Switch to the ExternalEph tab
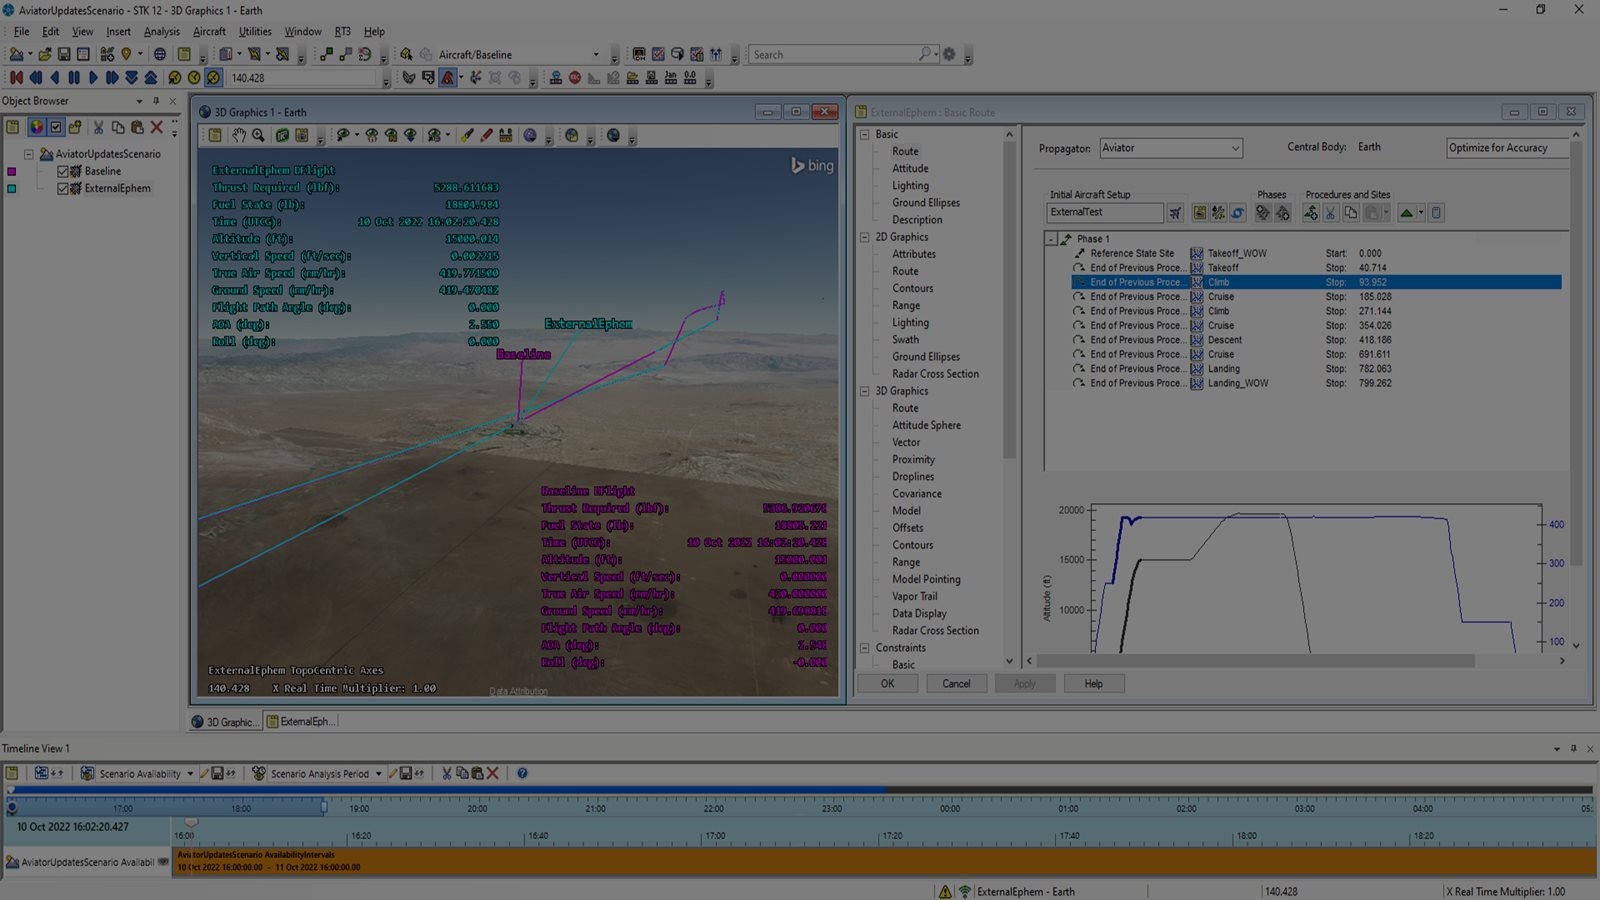The image size is (1600, 900). (302, 721)
